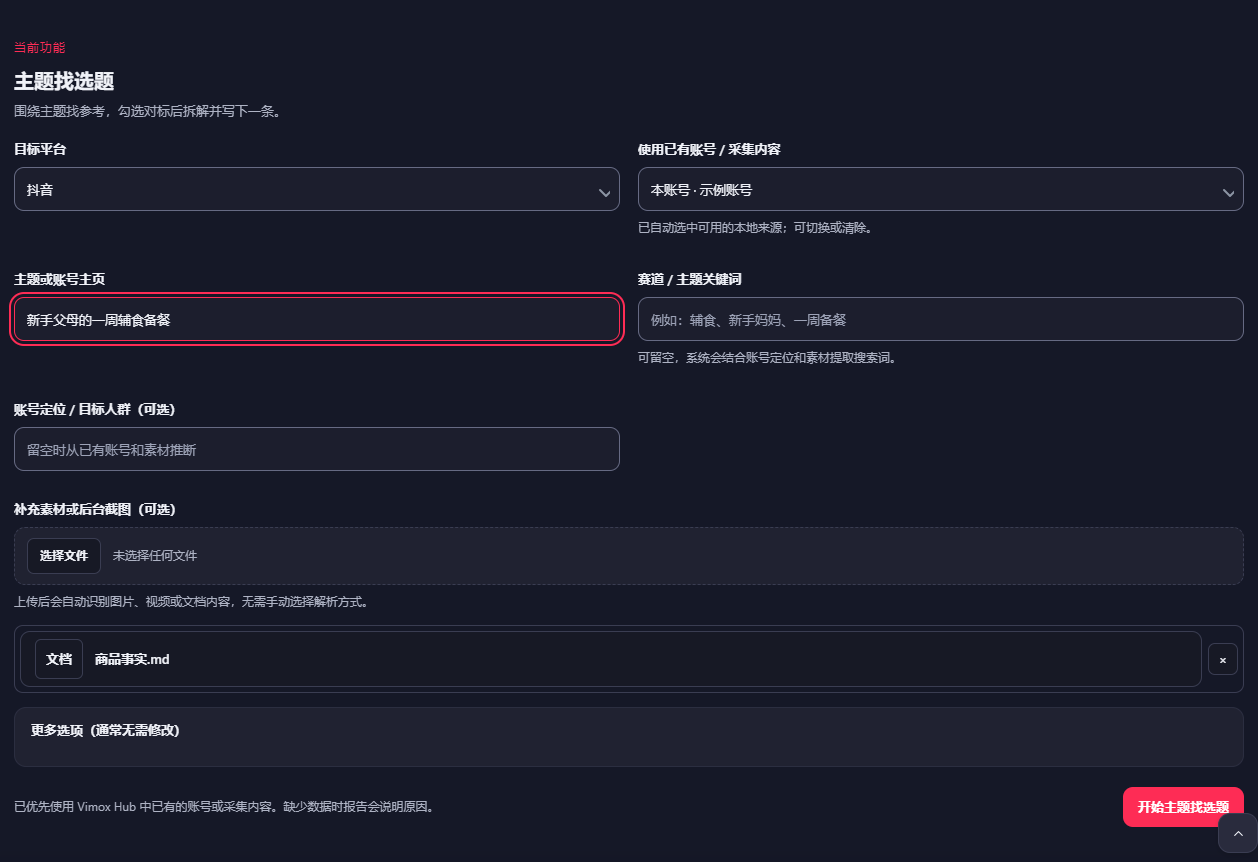Click the 赛道 / 主题关键词 input field

[940, 319]
